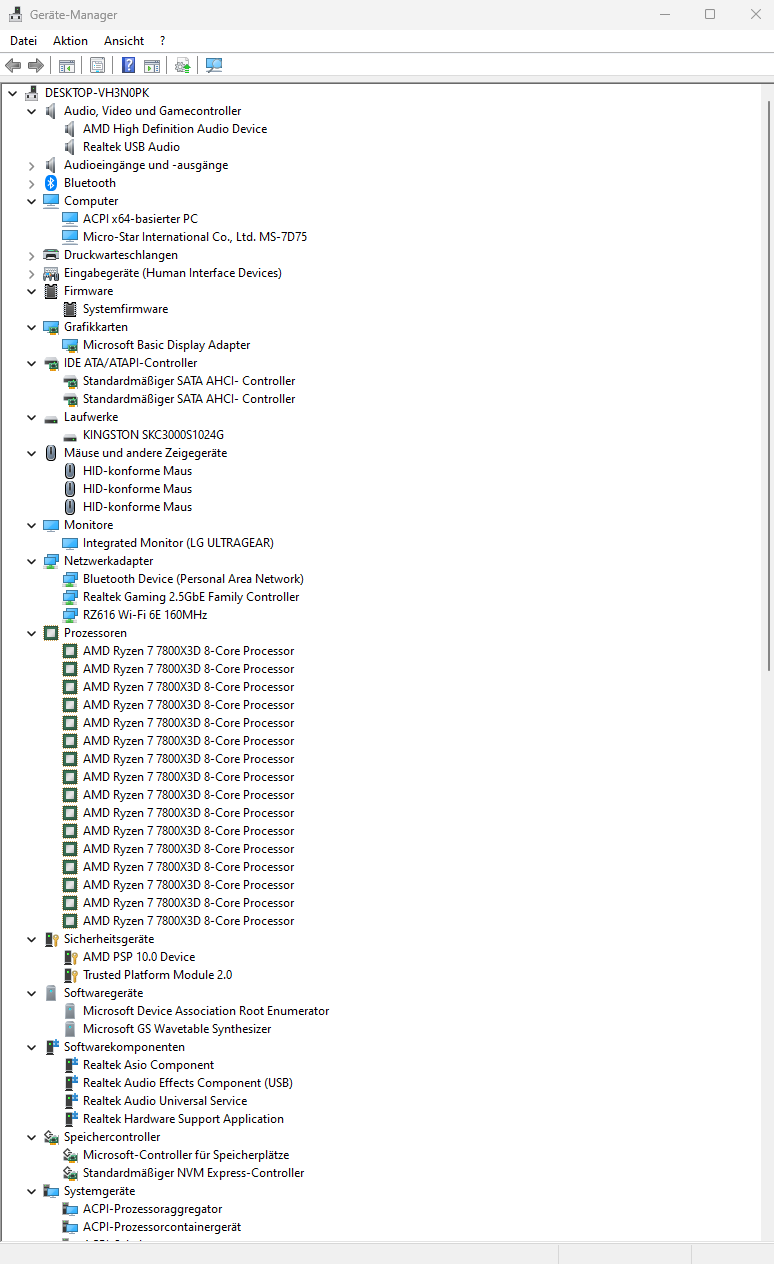Open the Ansicht menu
This screenshot has height=1264, width=774.
pyautogui.click(x=124, y=41)
